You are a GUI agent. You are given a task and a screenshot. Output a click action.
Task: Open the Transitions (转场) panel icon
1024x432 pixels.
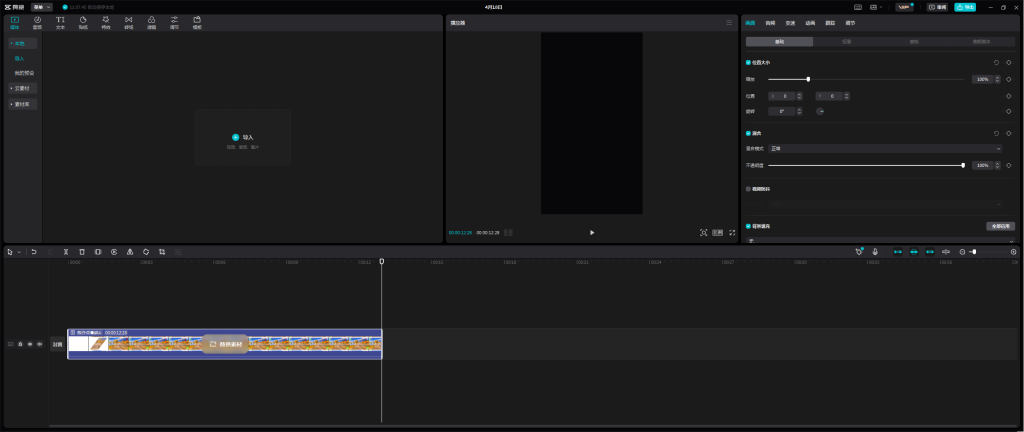tap(128, 21)
